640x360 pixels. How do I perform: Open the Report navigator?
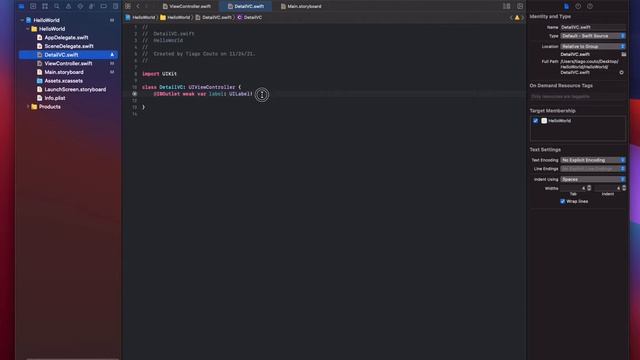(116, 7)
